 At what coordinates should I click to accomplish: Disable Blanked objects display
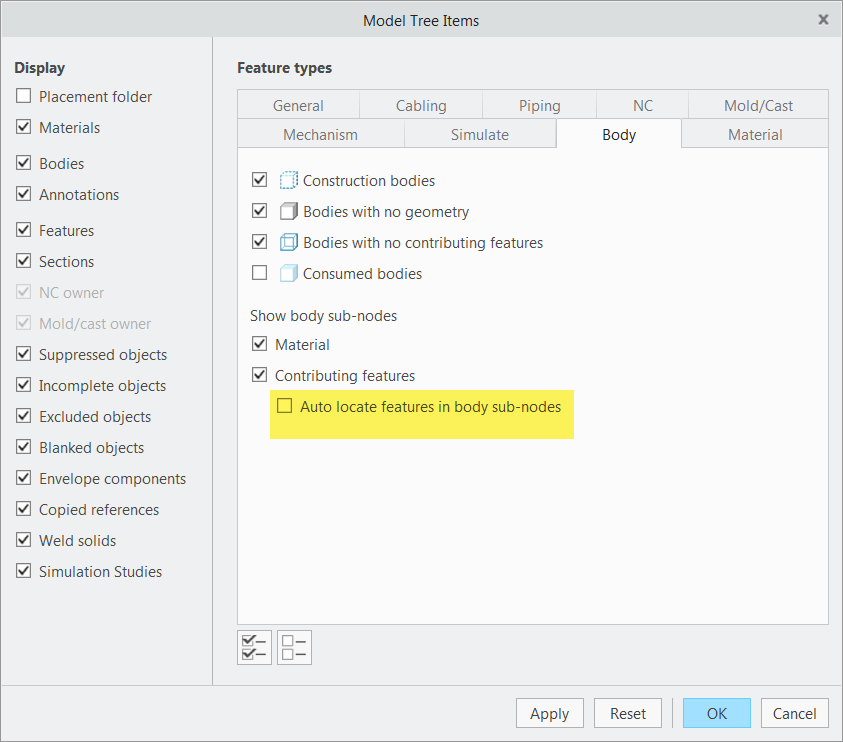[x=23, y=447]
